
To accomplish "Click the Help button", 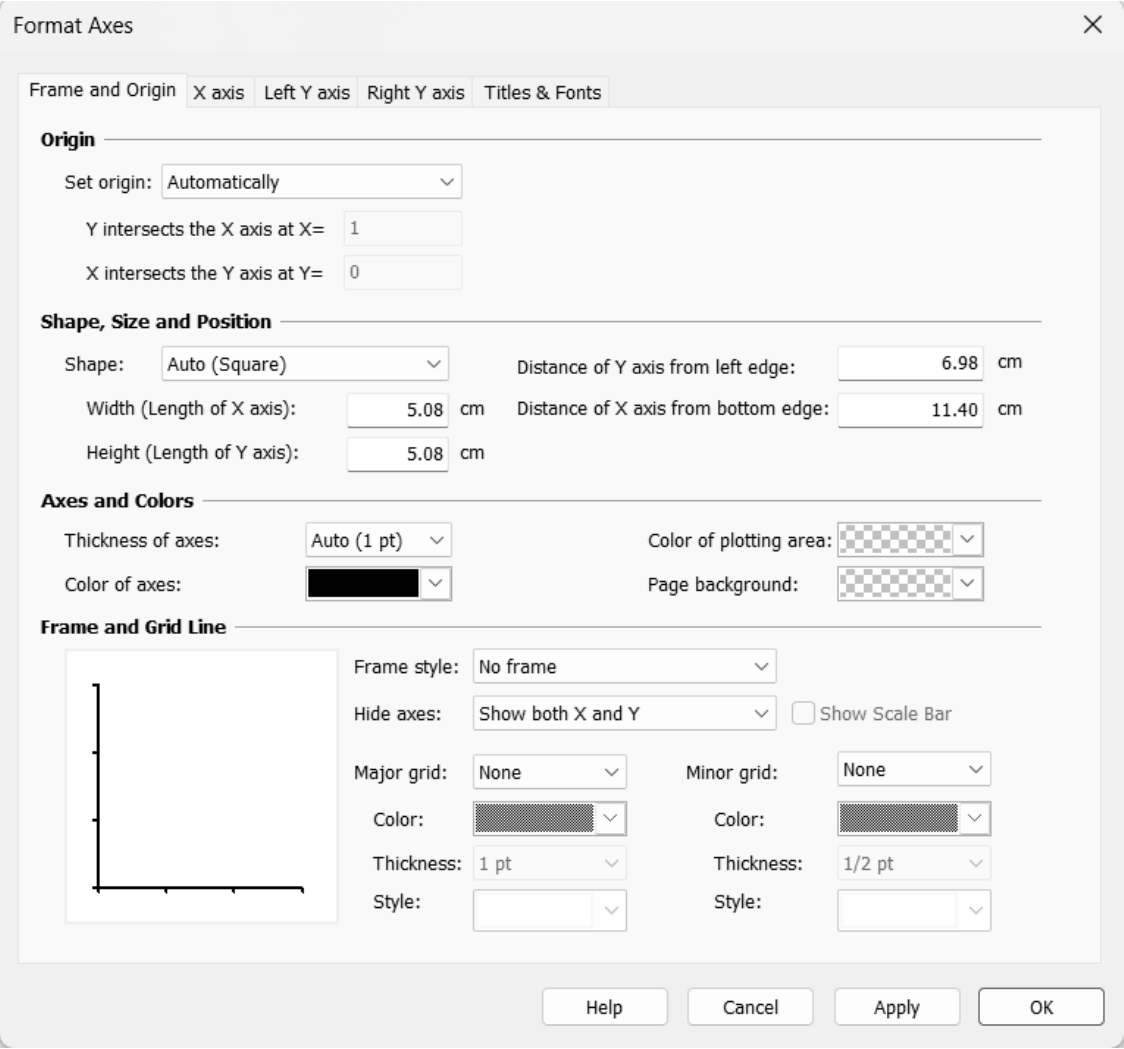I will pos(605,1007).
